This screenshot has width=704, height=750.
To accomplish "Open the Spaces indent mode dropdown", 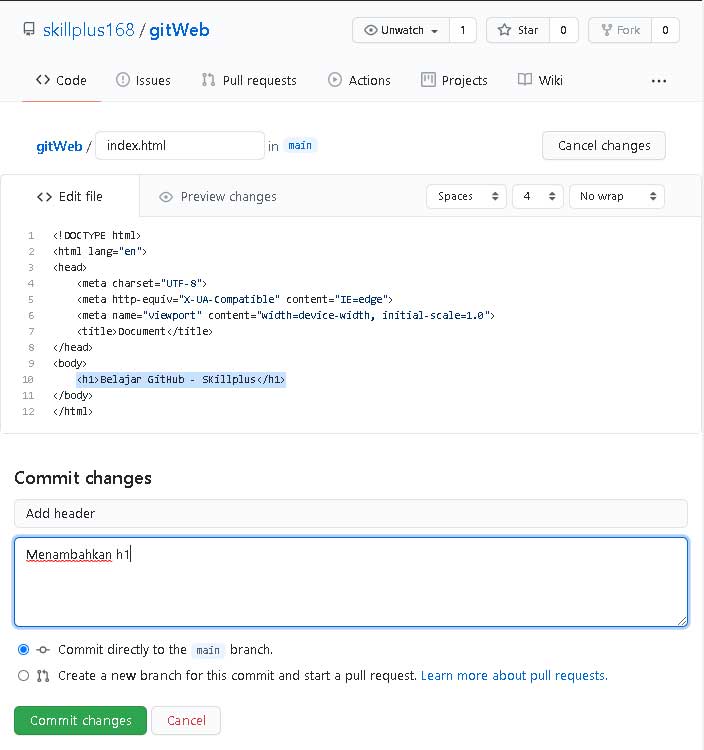I will point(466,196).
